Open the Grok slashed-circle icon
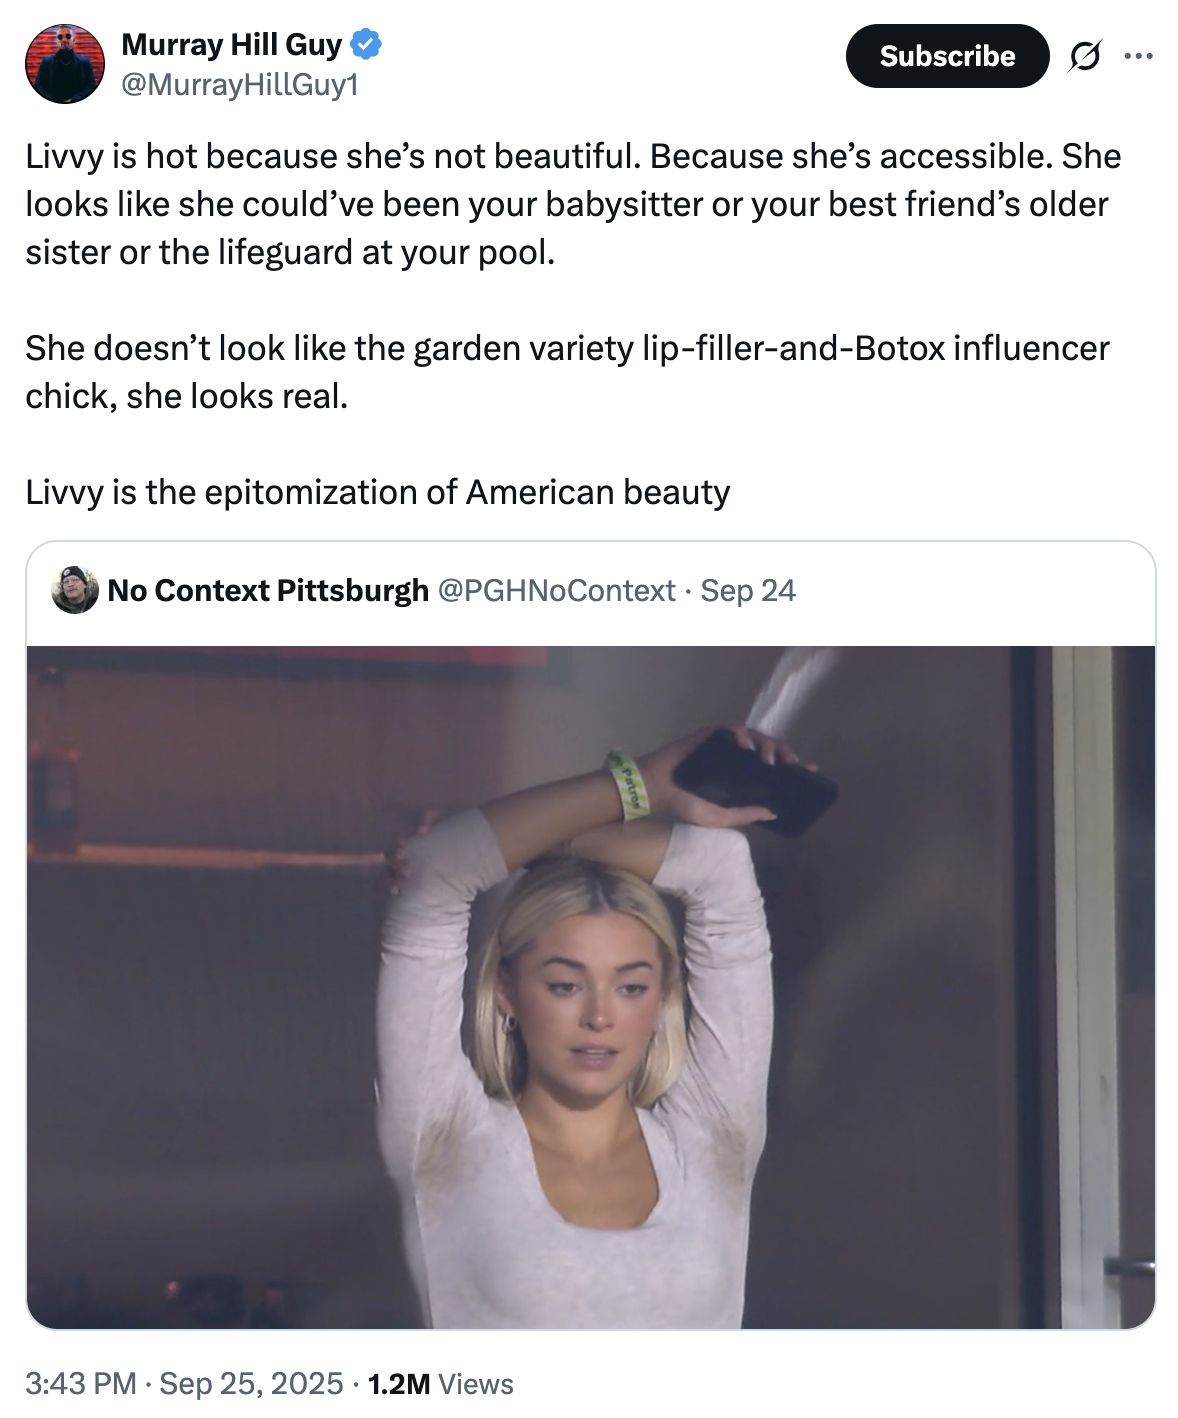The height and width of the screenshot is (1418, 1178). click(x=1084, y=57)
